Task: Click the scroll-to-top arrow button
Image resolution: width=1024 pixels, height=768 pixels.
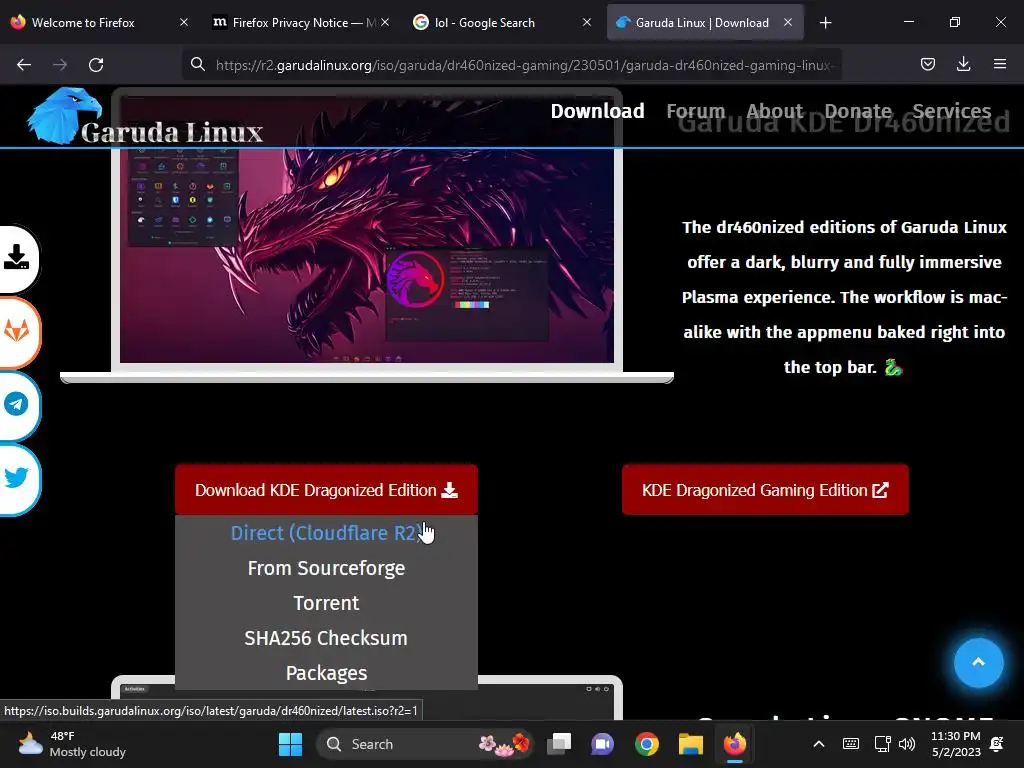Action: point(978,663)
